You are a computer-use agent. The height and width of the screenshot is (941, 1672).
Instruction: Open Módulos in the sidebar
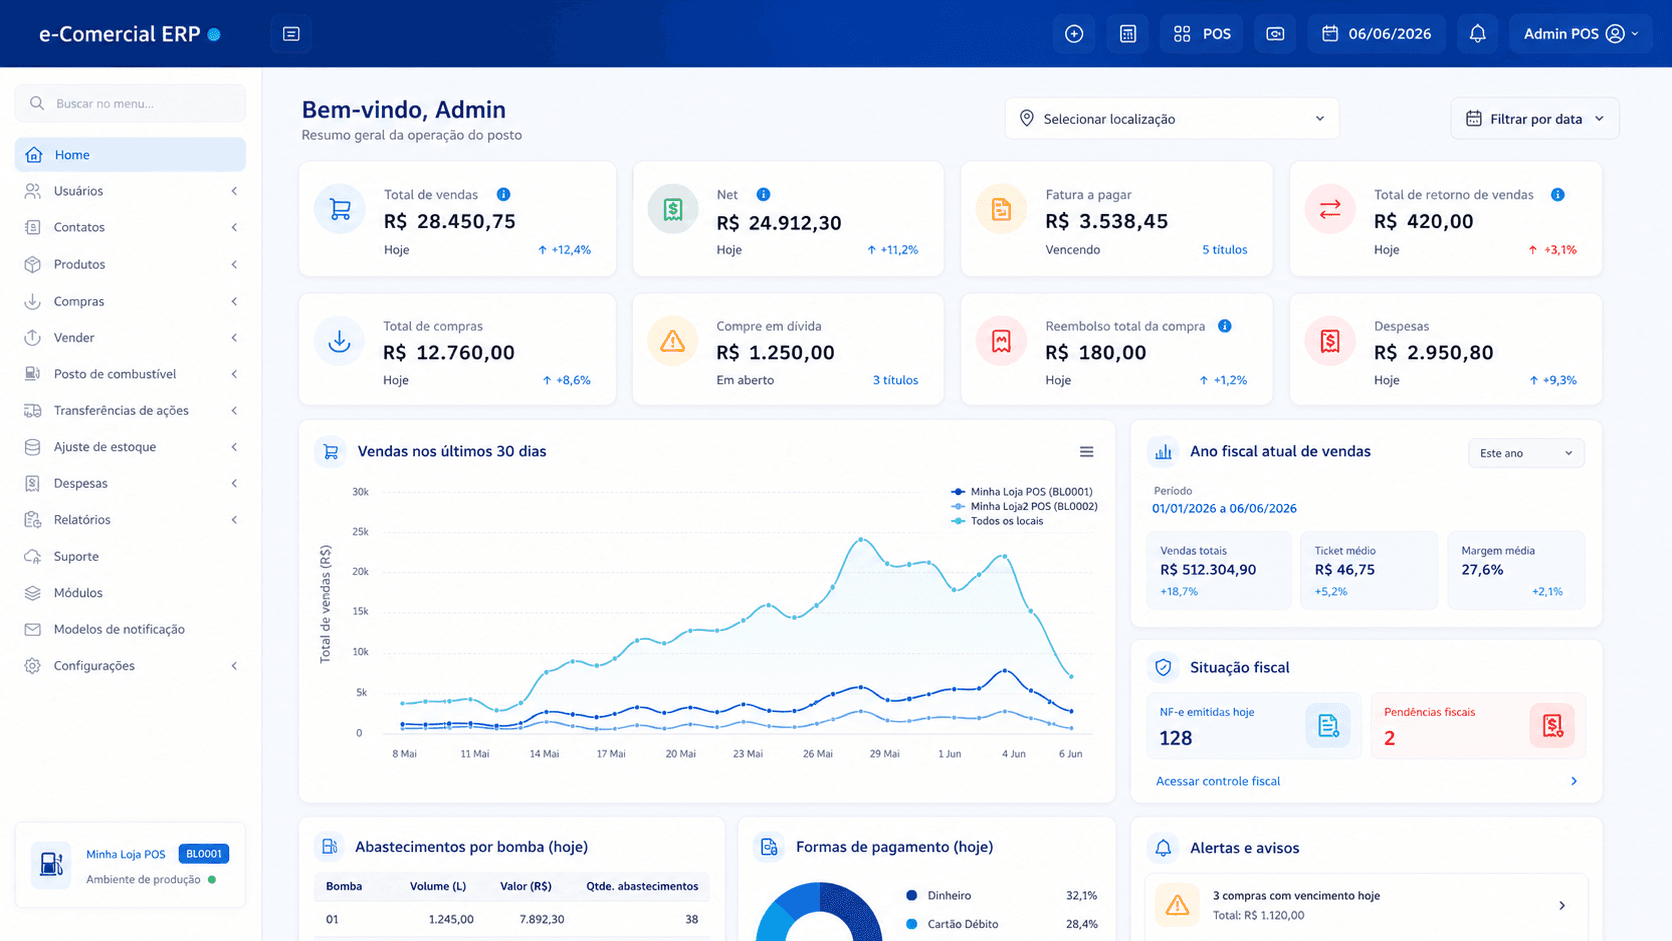(x=130, y=593)
